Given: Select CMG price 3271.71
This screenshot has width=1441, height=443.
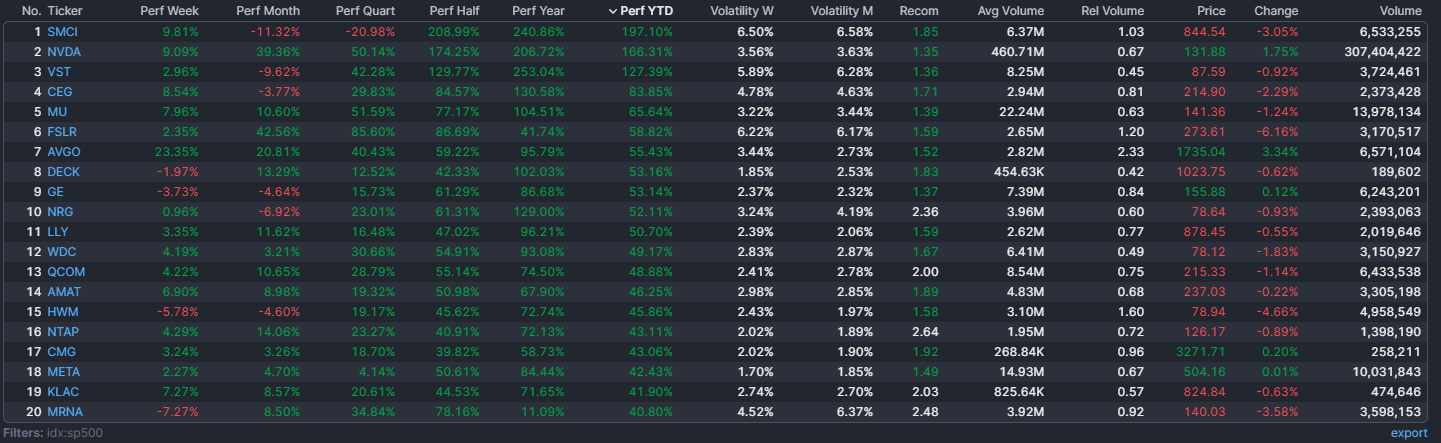Looking at the screenshot, I should pos(1203,352).
